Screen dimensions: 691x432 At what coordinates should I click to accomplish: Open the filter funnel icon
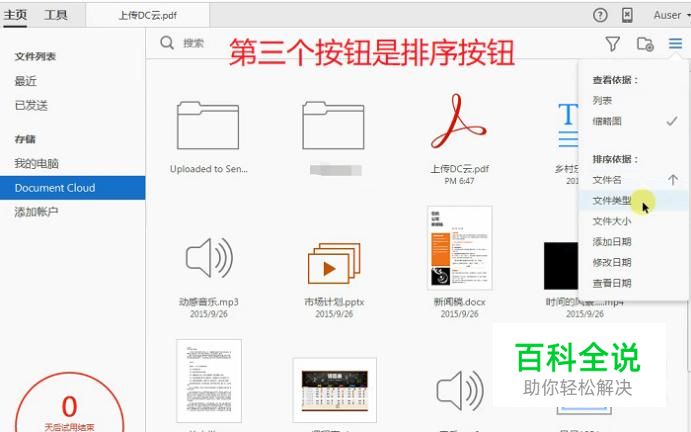(x=613, y=44)
